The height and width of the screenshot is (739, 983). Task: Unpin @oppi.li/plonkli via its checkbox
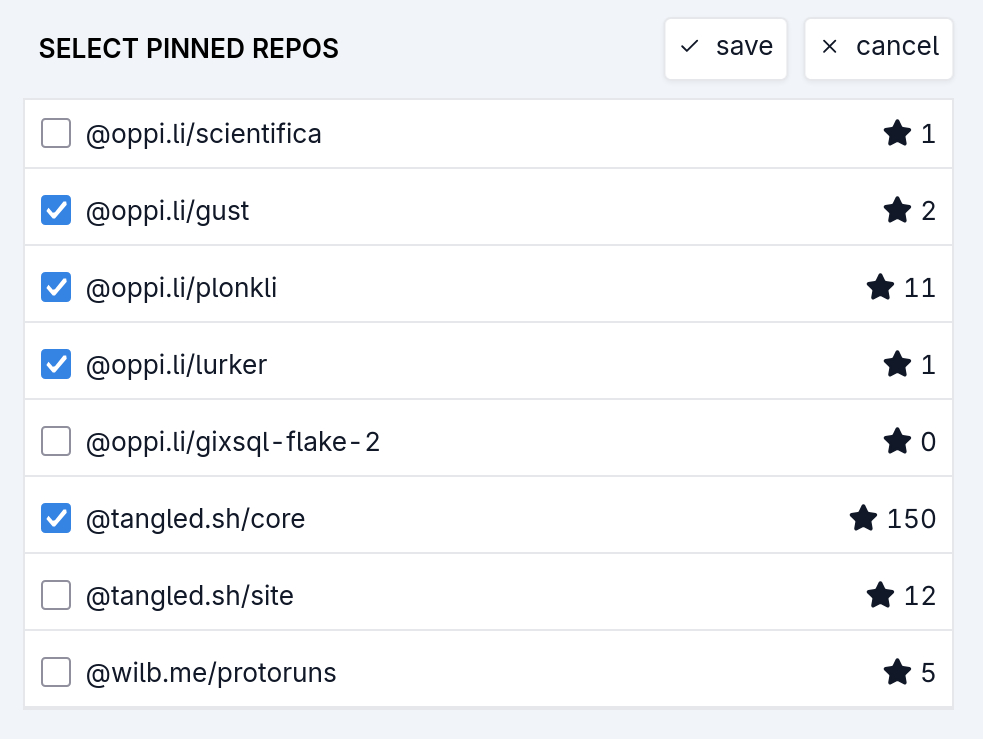56,287
